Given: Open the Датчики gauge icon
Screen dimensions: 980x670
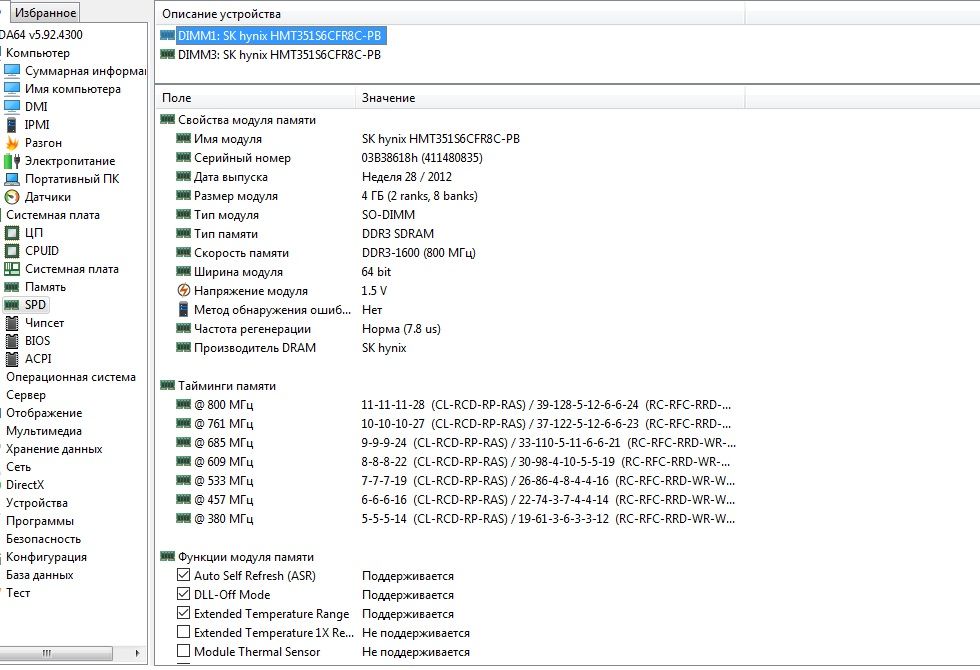Looking at the screenshot, I should click(12, 197).
